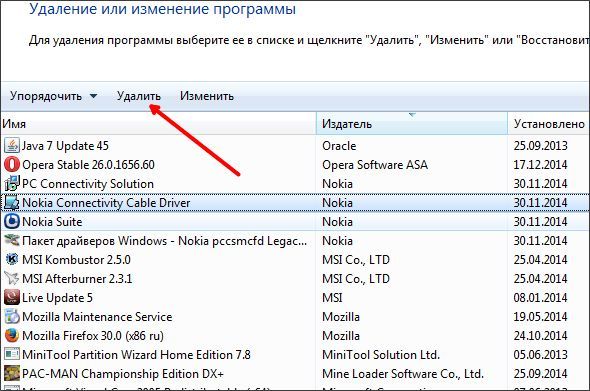Image resolution: width=590 pixels, height=391 pixels.
Task: Open the Упорядочить dropdown menu
Action: point(53,96)
